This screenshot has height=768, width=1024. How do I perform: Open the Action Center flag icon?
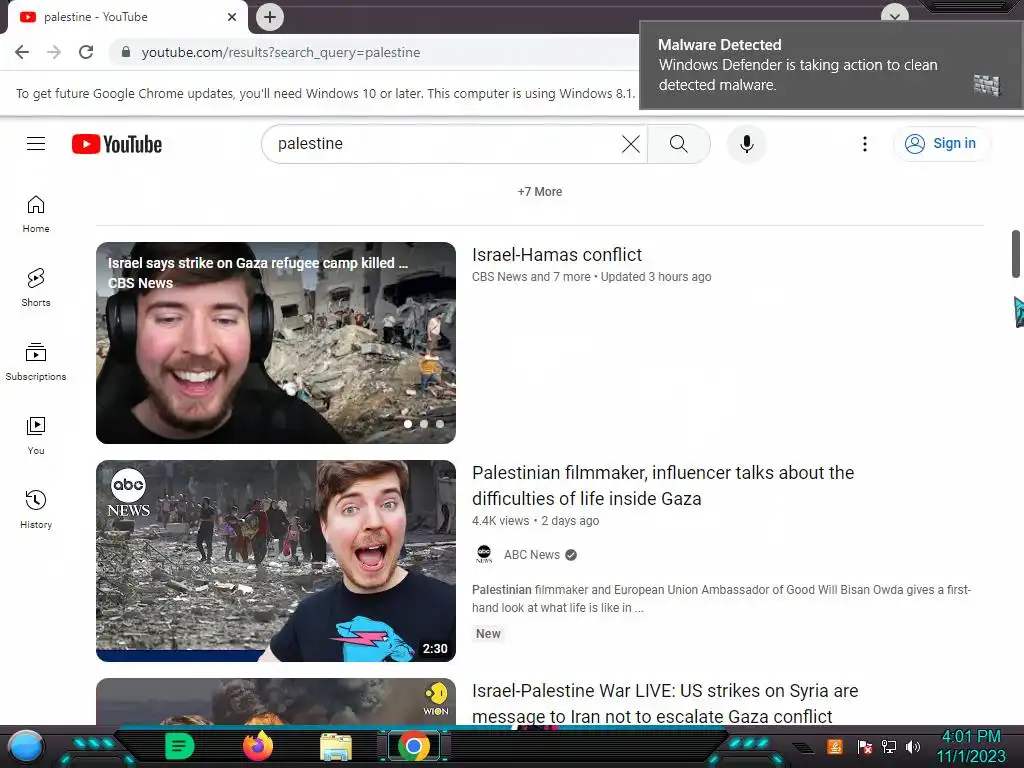(864, 746)
